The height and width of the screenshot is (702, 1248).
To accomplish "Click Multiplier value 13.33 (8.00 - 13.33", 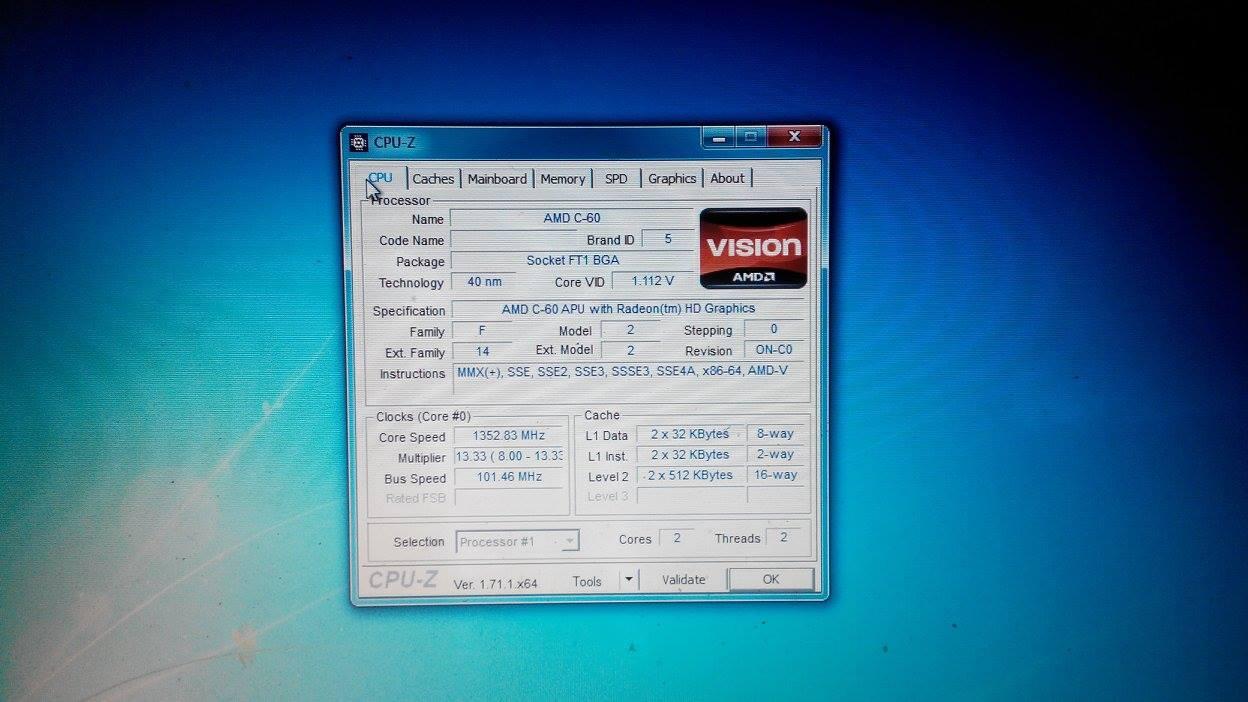I will click(509, 456).
